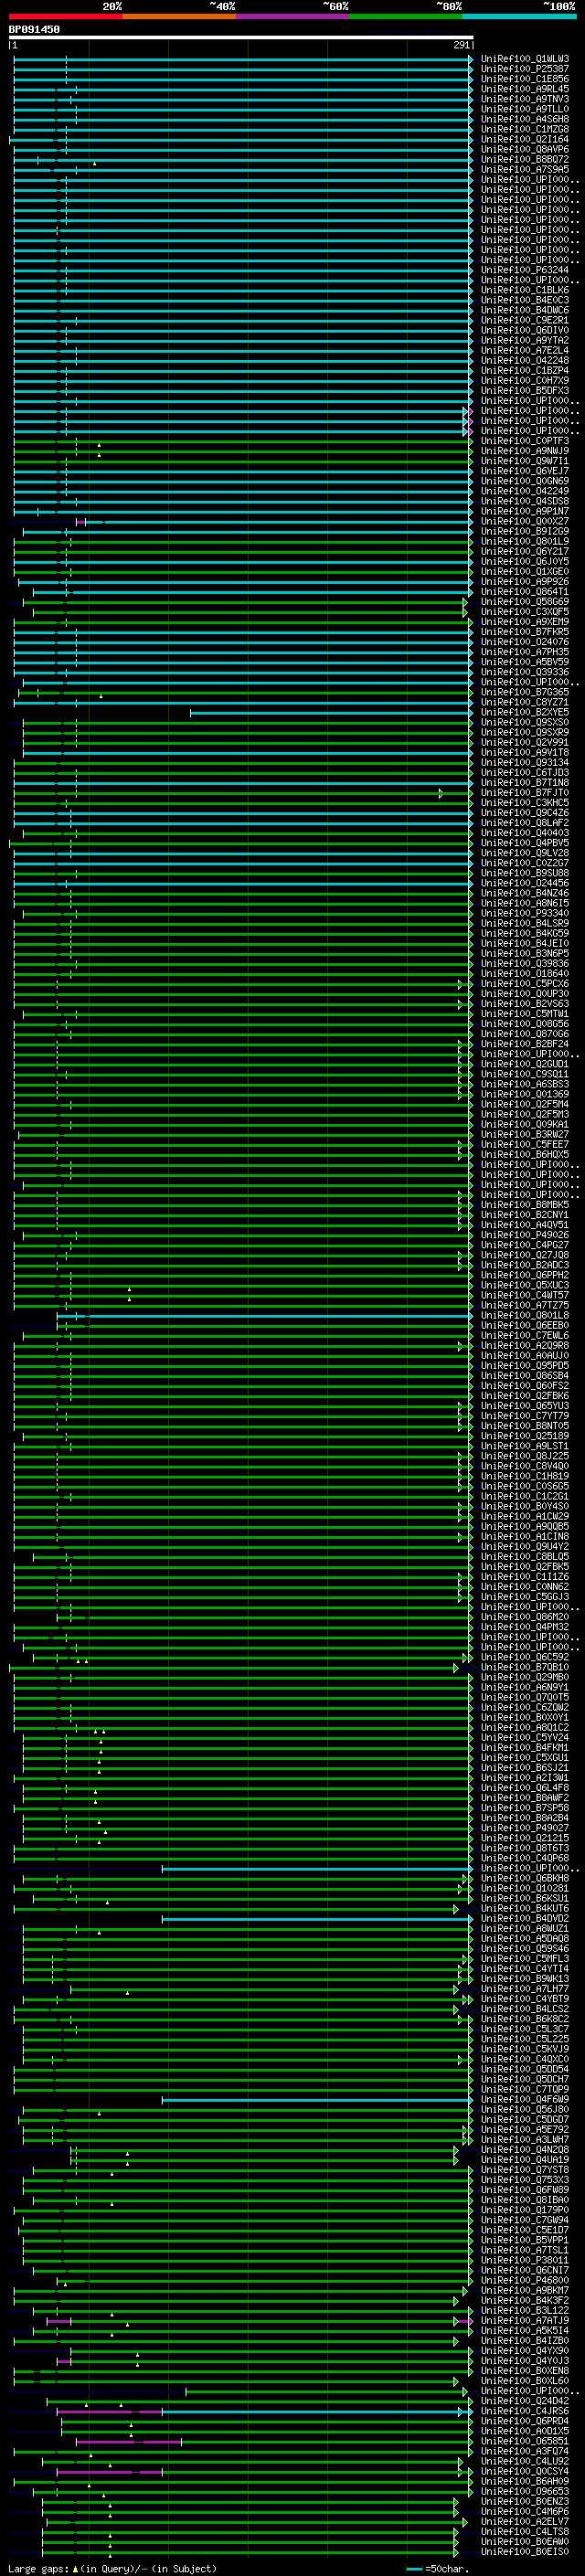Click the Large gaps legend text
585x2576 pixels.
coord(38,2568)
